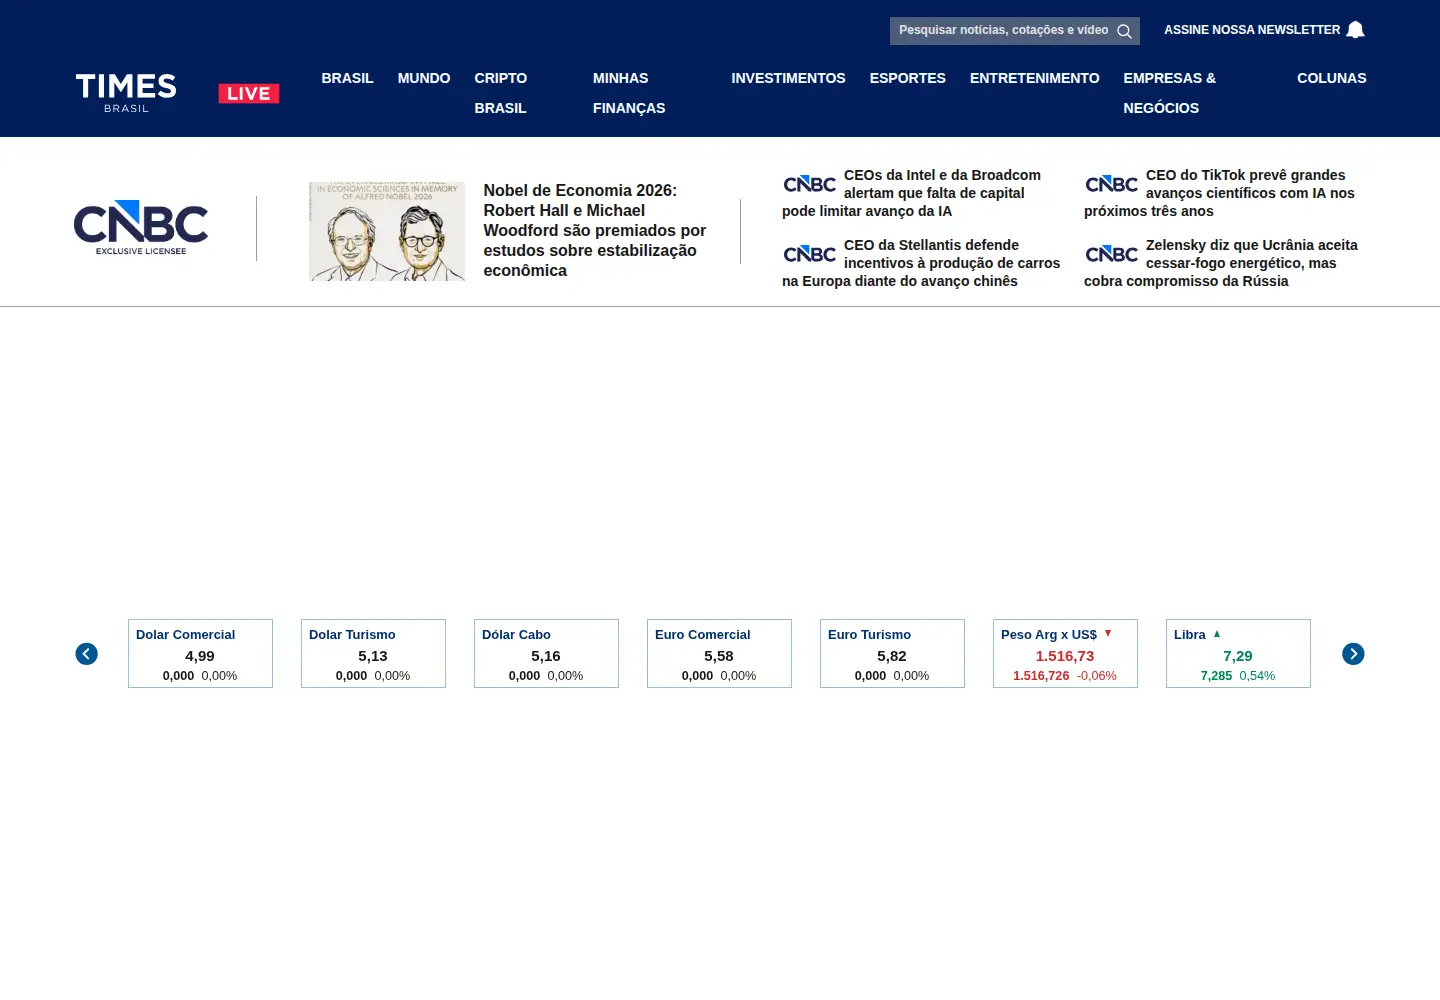1440x1000 pixels.
Task: Open the LIVE broadcast badge
Action: click(x=249, y=93)
